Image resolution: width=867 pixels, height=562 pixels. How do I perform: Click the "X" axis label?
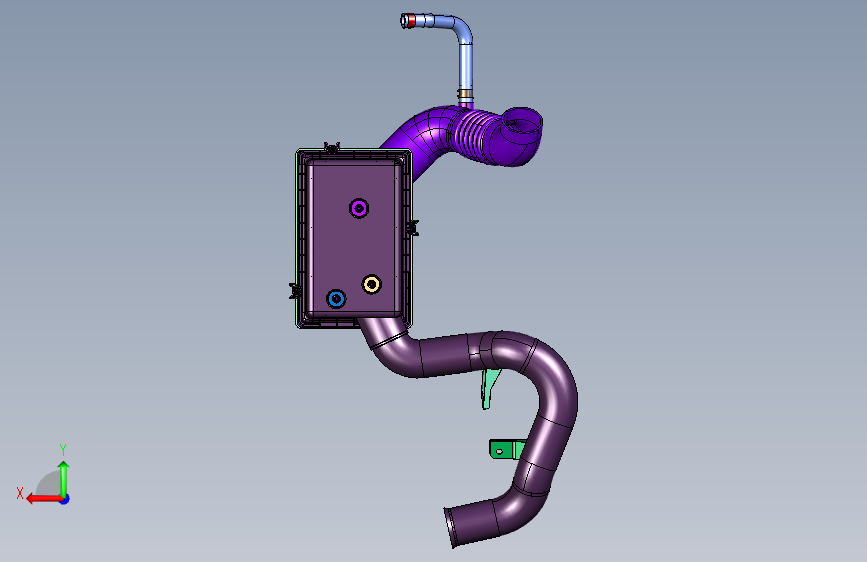pos(20,493)
